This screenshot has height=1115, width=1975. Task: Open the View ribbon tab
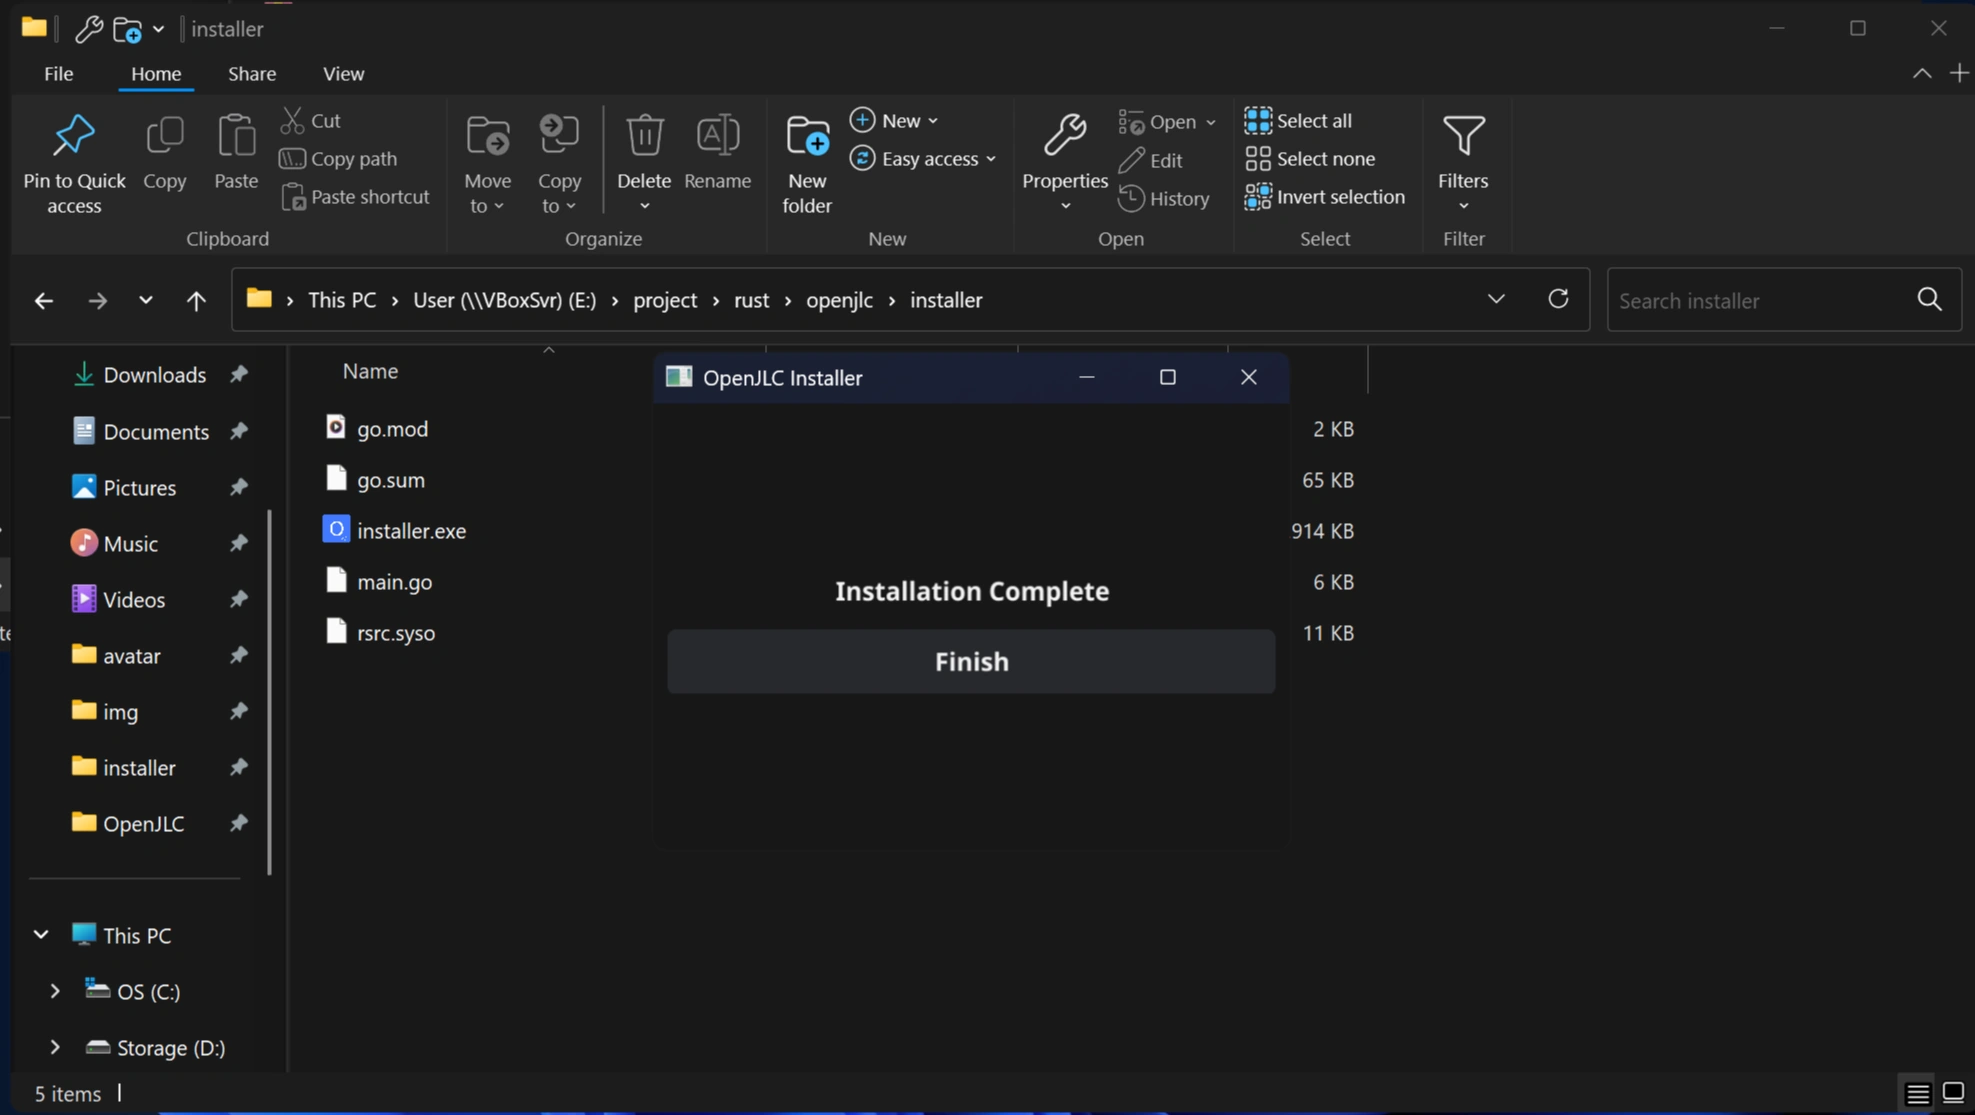343,74
